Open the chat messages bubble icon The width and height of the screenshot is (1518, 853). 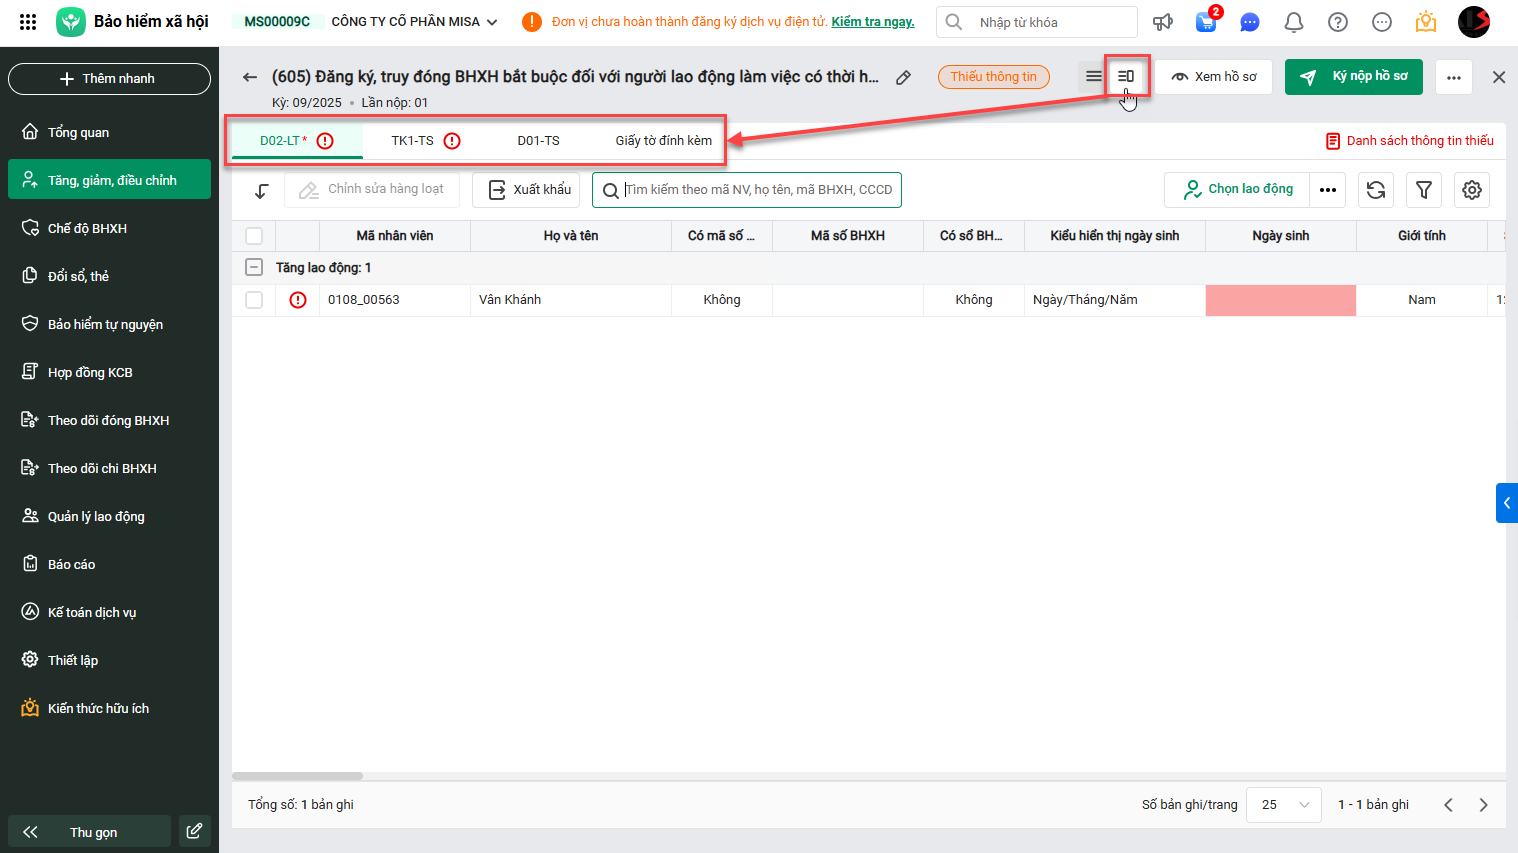(1250, 22)
